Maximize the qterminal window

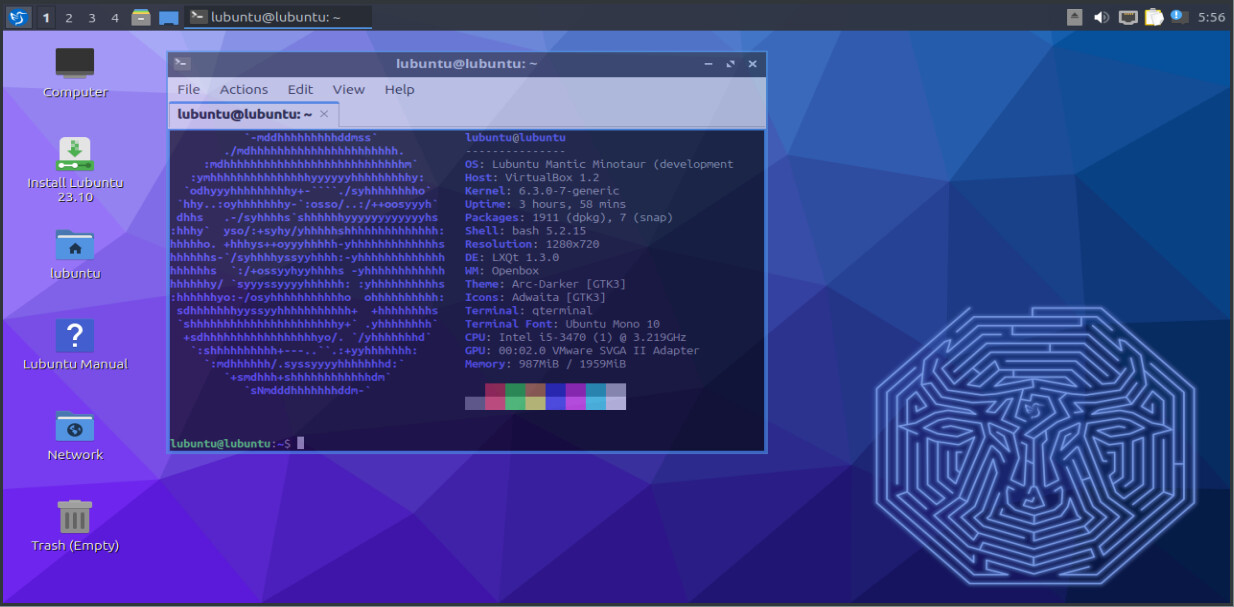(731, 63)
